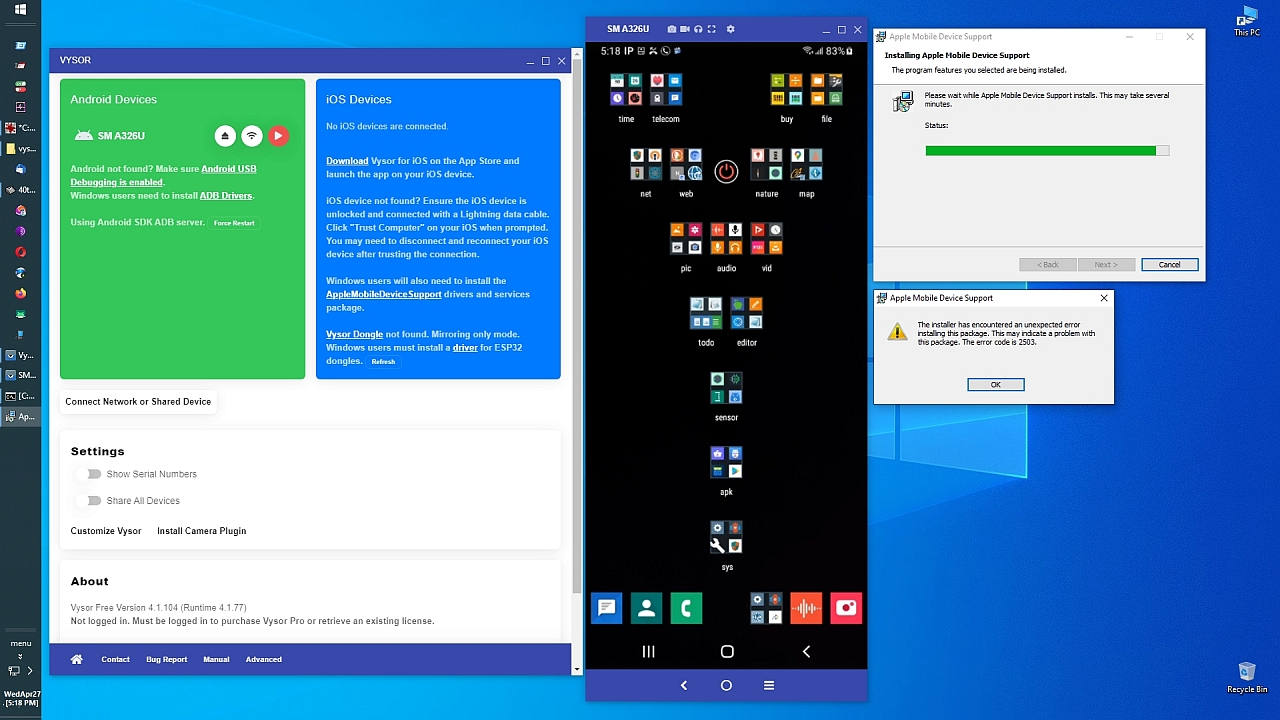Tap the phone's recent apps button

coord(648,652)
